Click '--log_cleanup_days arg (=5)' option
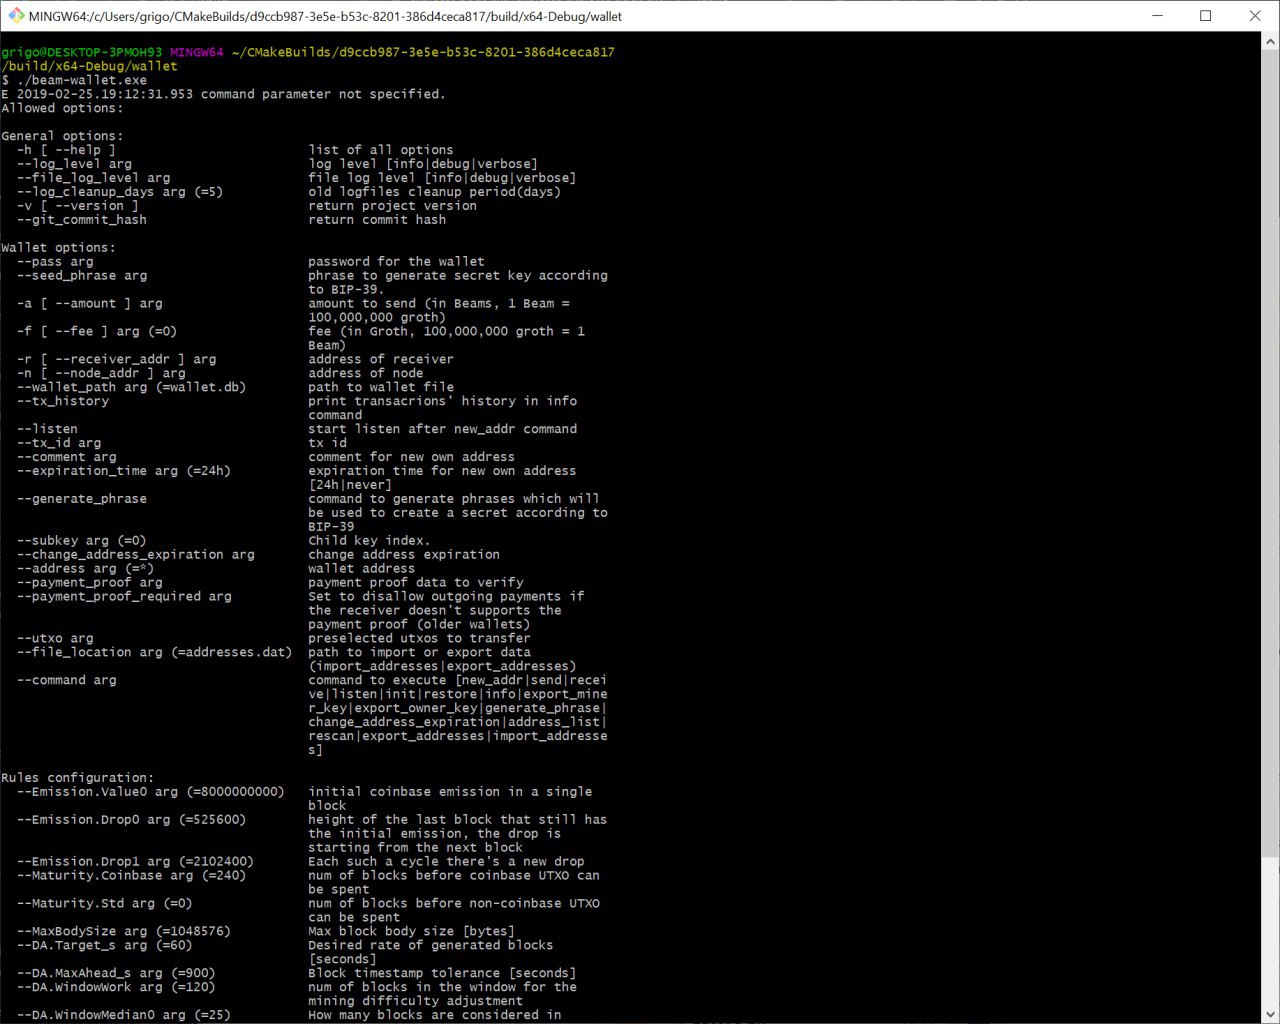 (120, 192)
